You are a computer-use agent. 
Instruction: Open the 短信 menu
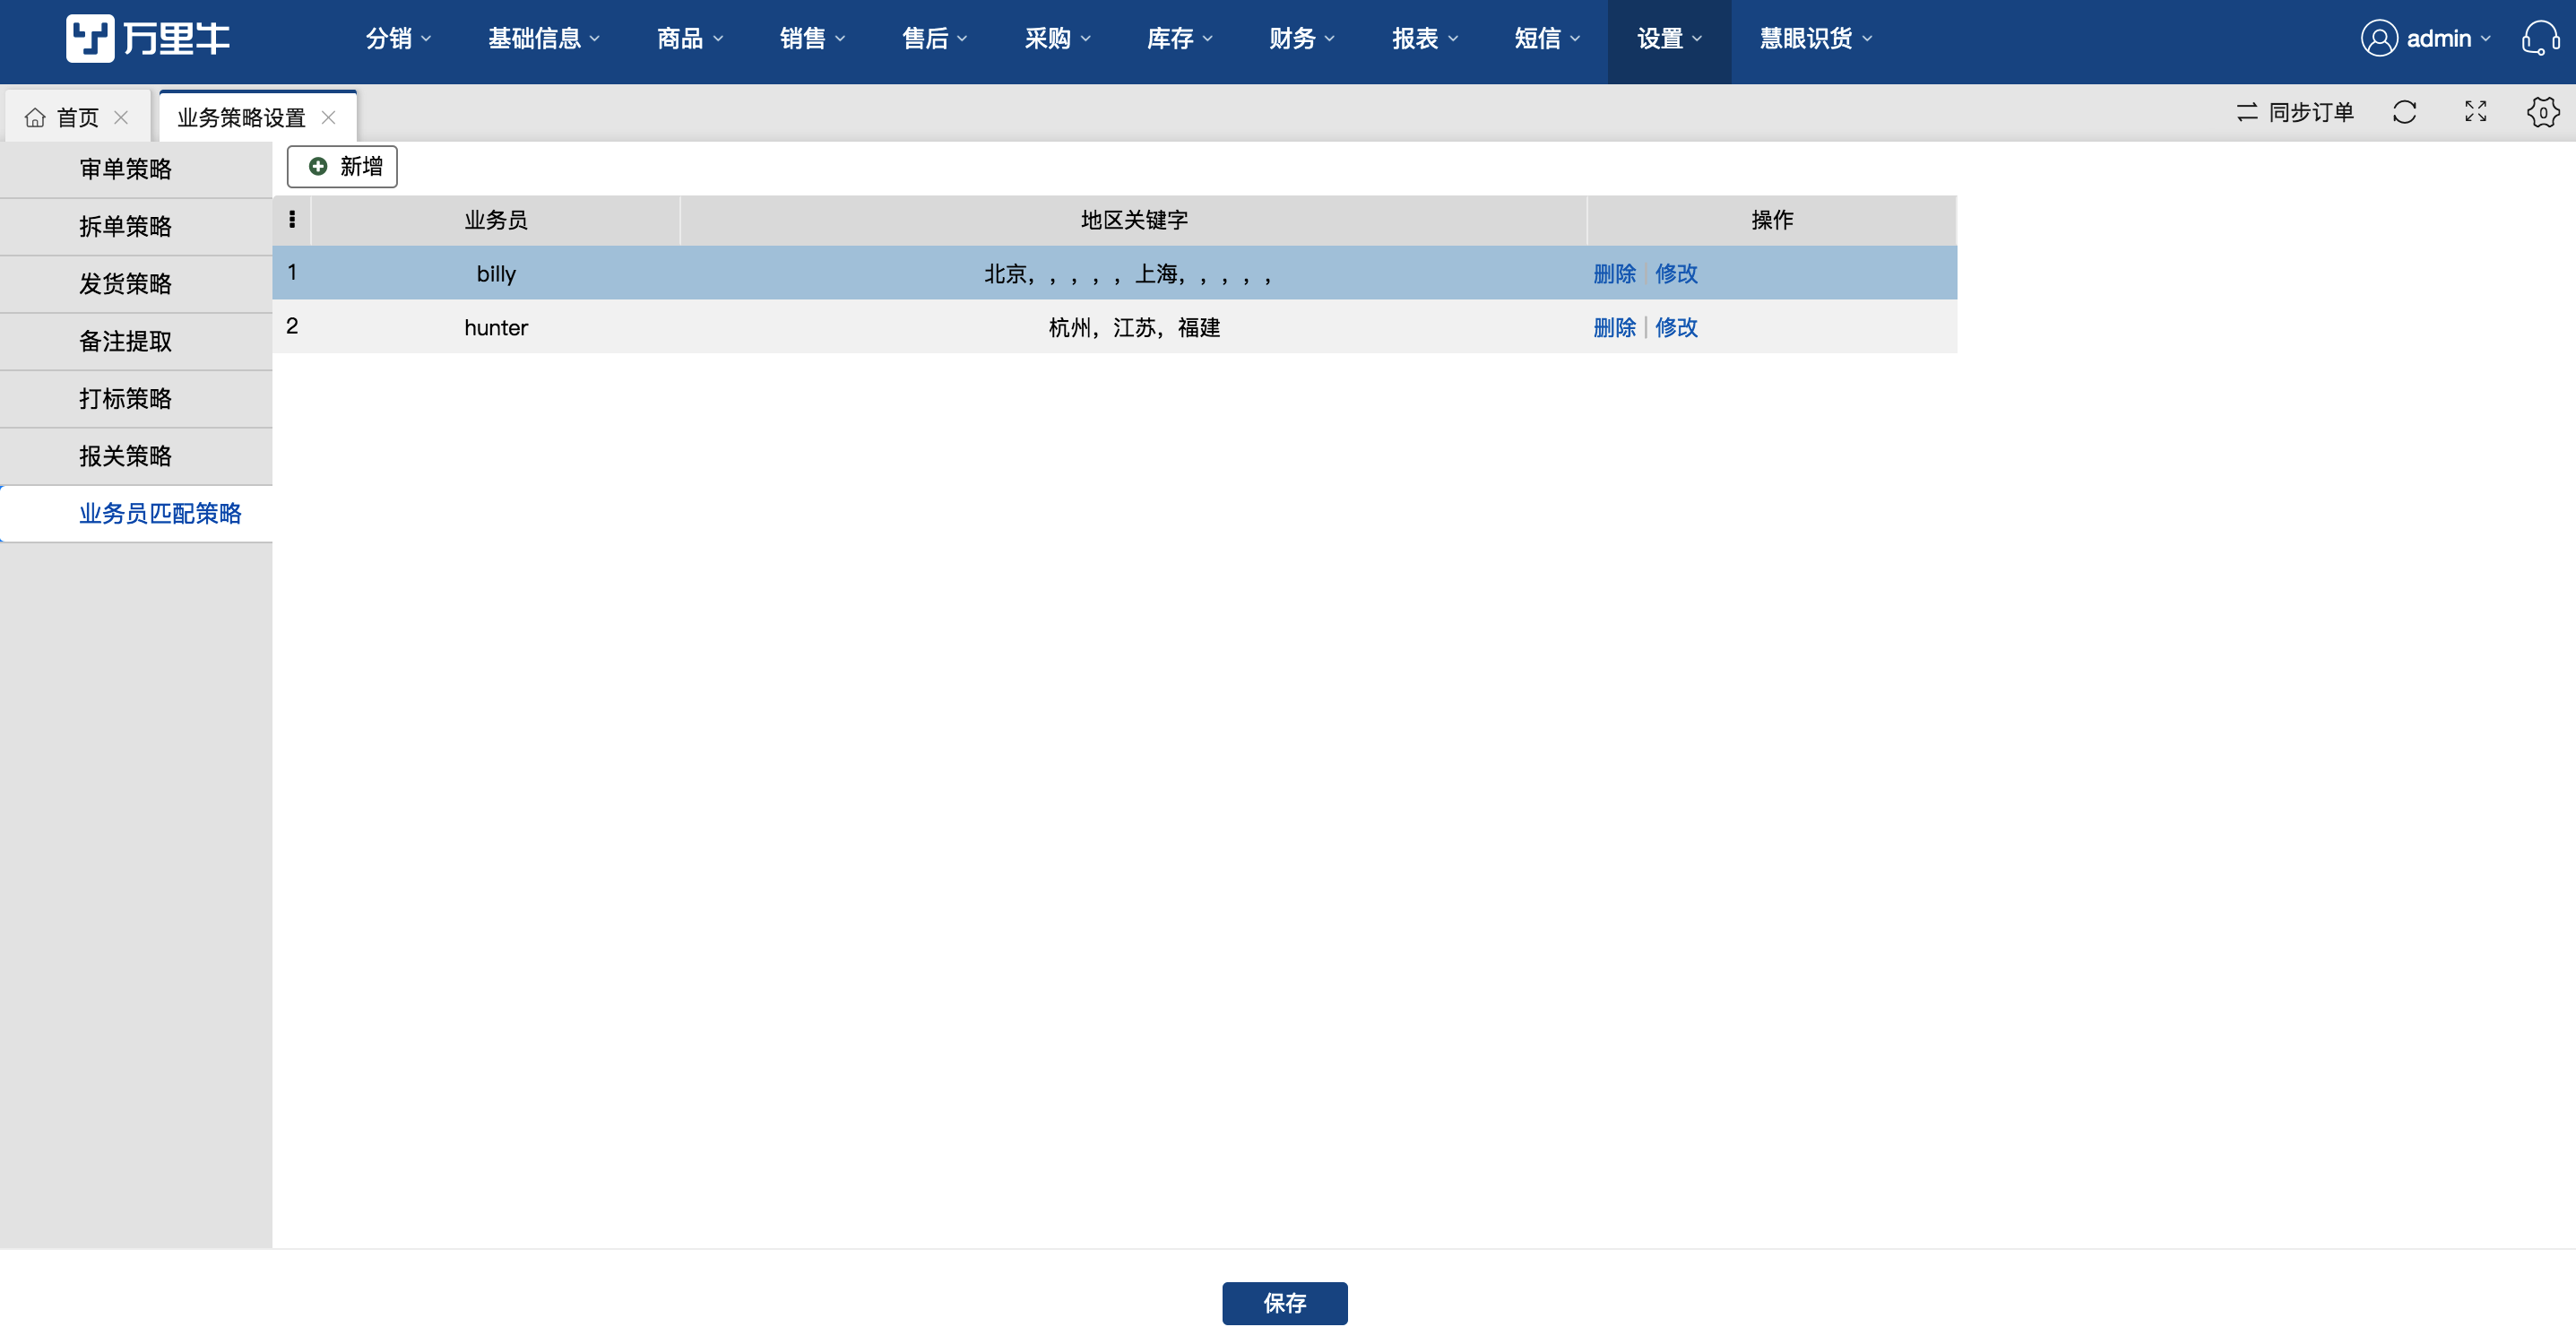[1547, 38]
